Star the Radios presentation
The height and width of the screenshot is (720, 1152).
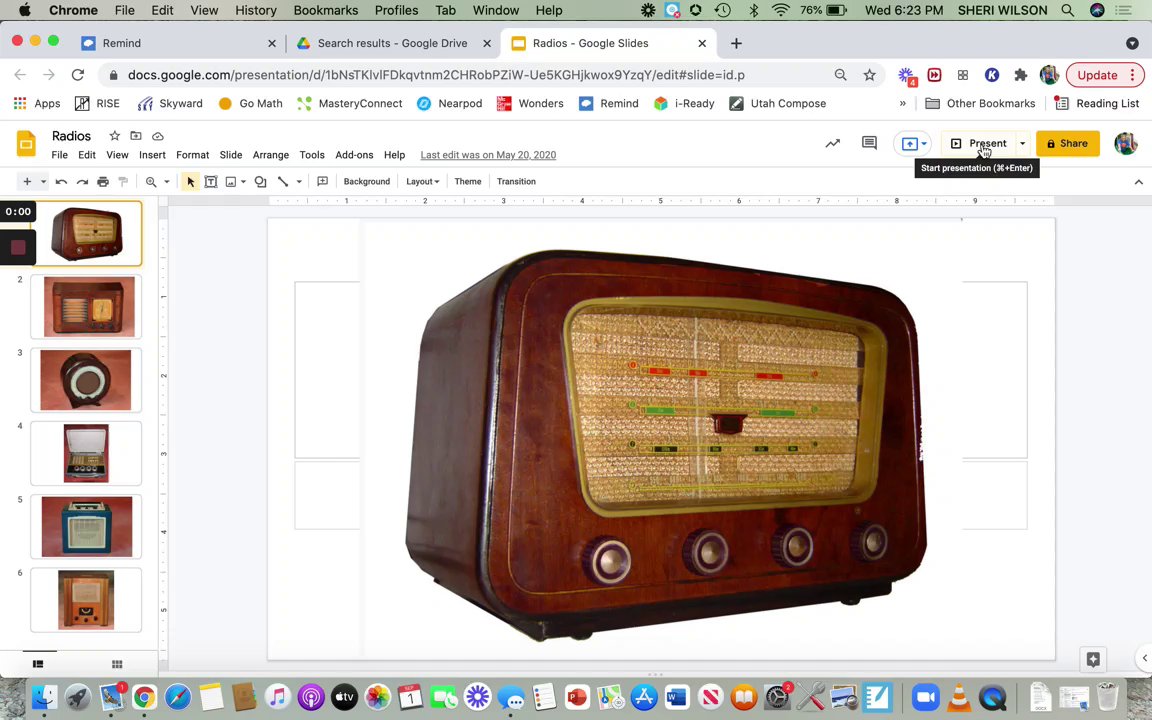pyautogui.click(x=115, y=136)
